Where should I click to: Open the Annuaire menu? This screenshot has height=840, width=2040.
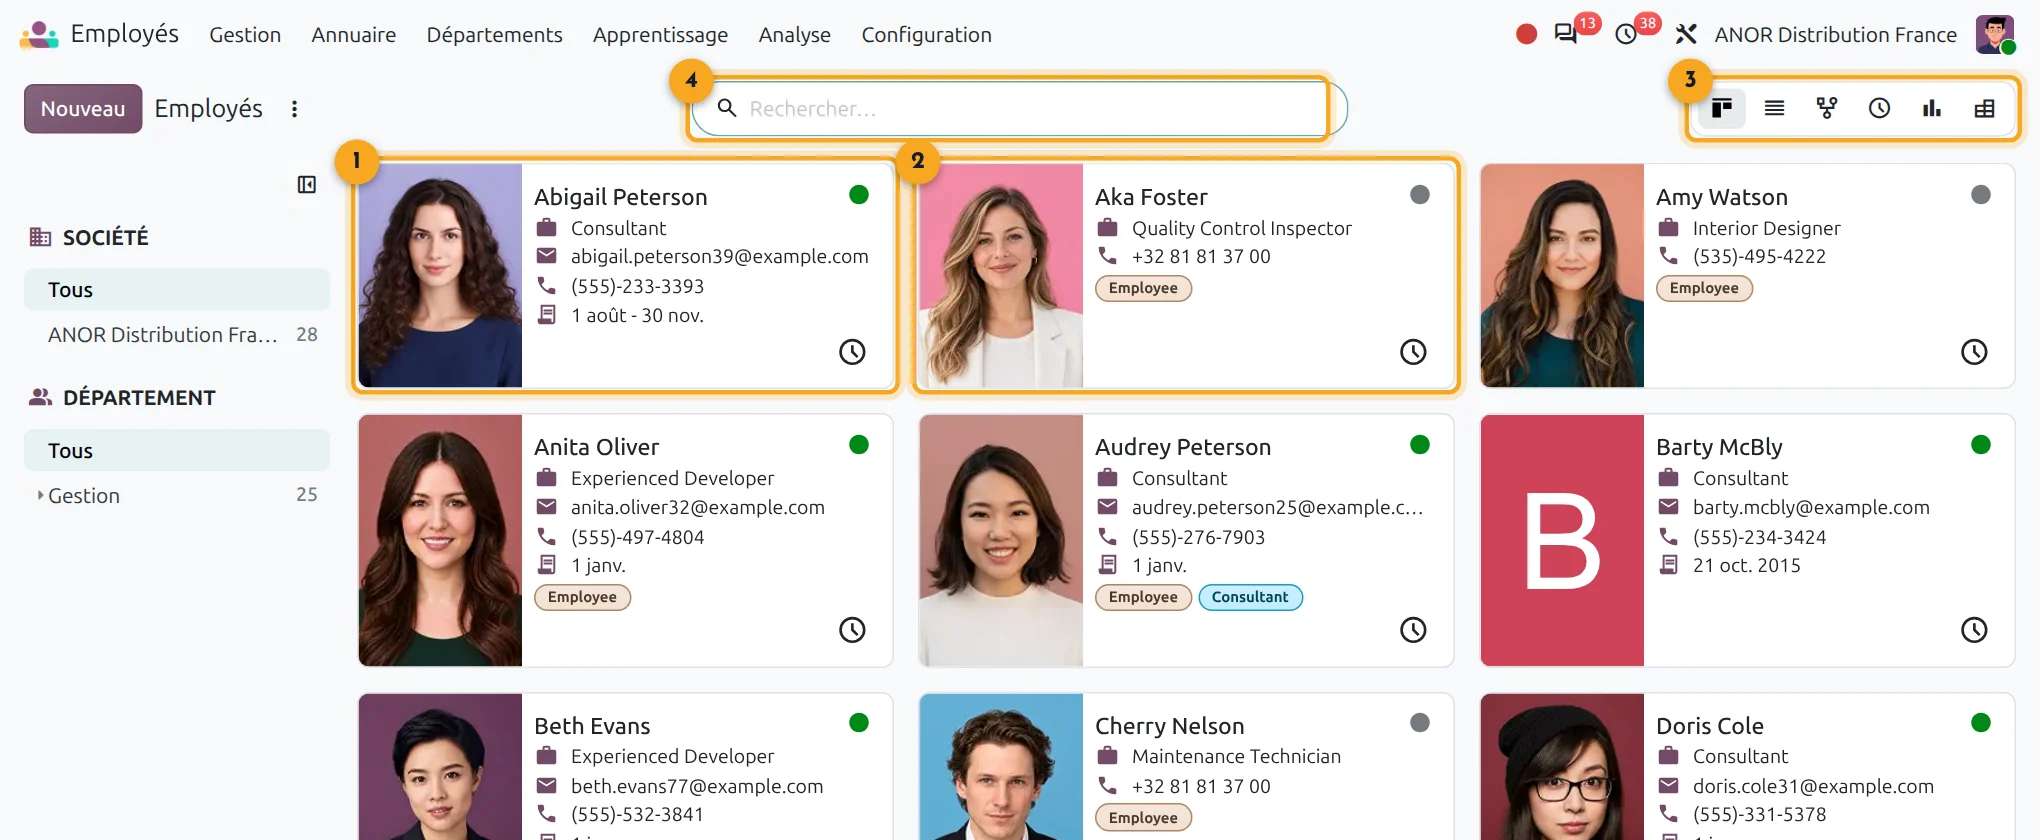point(354,35)
